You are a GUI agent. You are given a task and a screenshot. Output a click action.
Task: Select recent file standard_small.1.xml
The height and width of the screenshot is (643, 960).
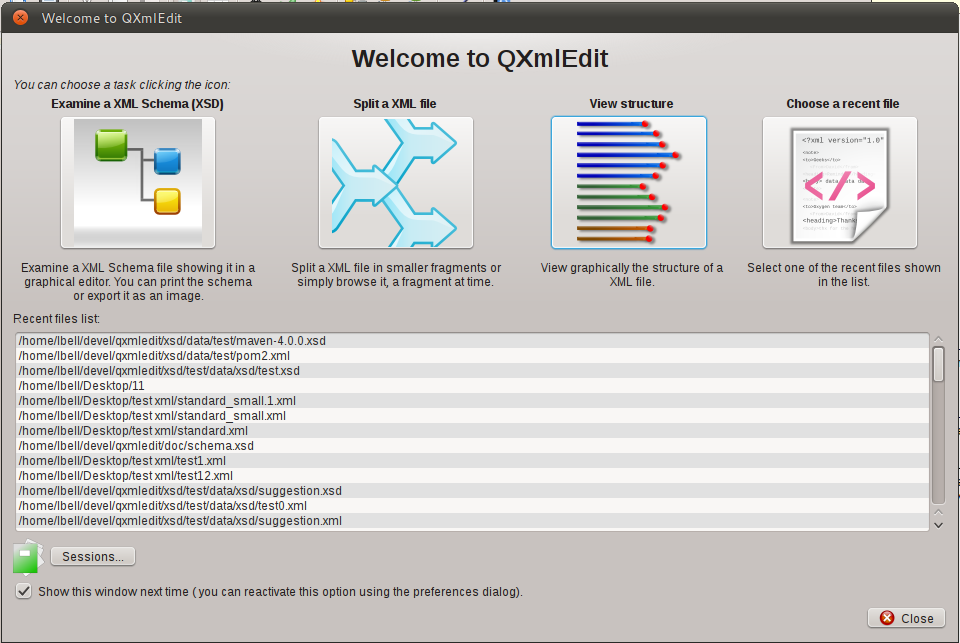(x=472, y=400)
